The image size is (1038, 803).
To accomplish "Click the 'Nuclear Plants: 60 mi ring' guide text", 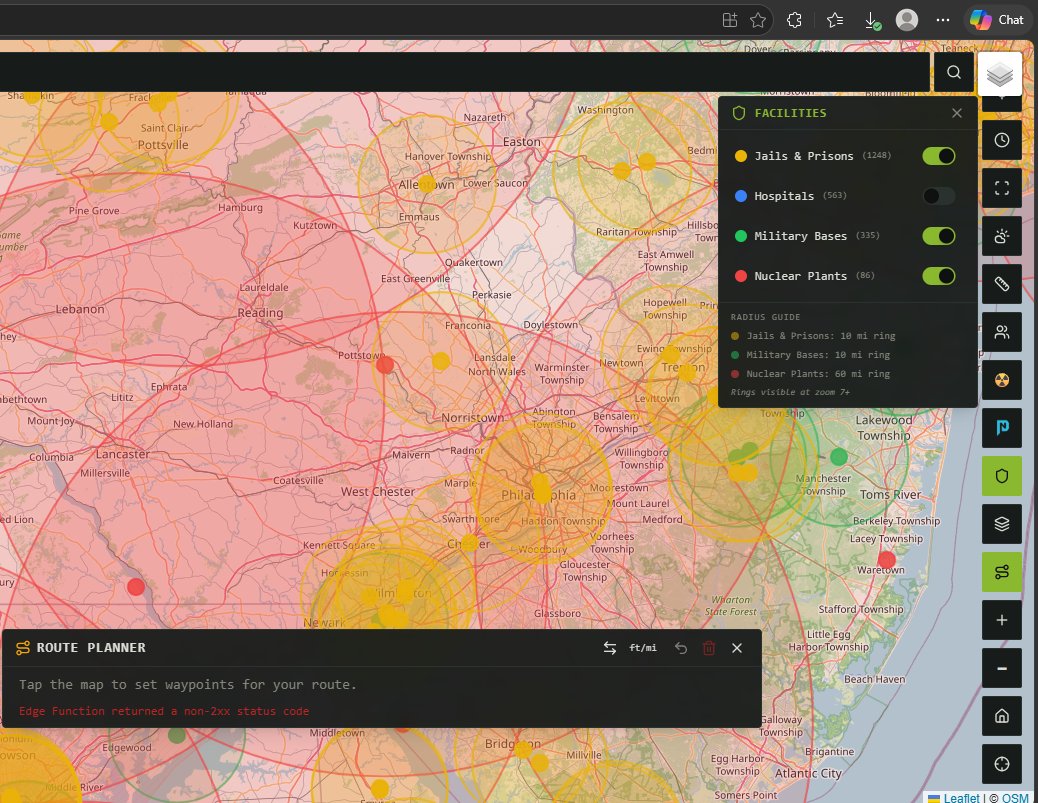I will pyautogui.click(x=818, y=374).
